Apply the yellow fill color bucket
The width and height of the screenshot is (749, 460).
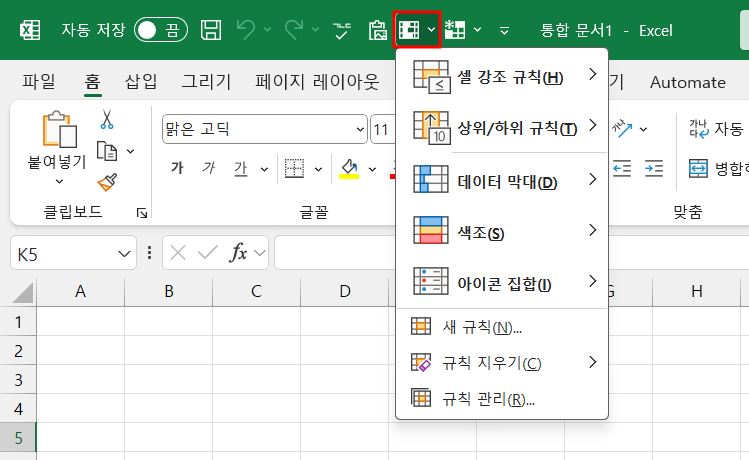click(x=349, y=168)
